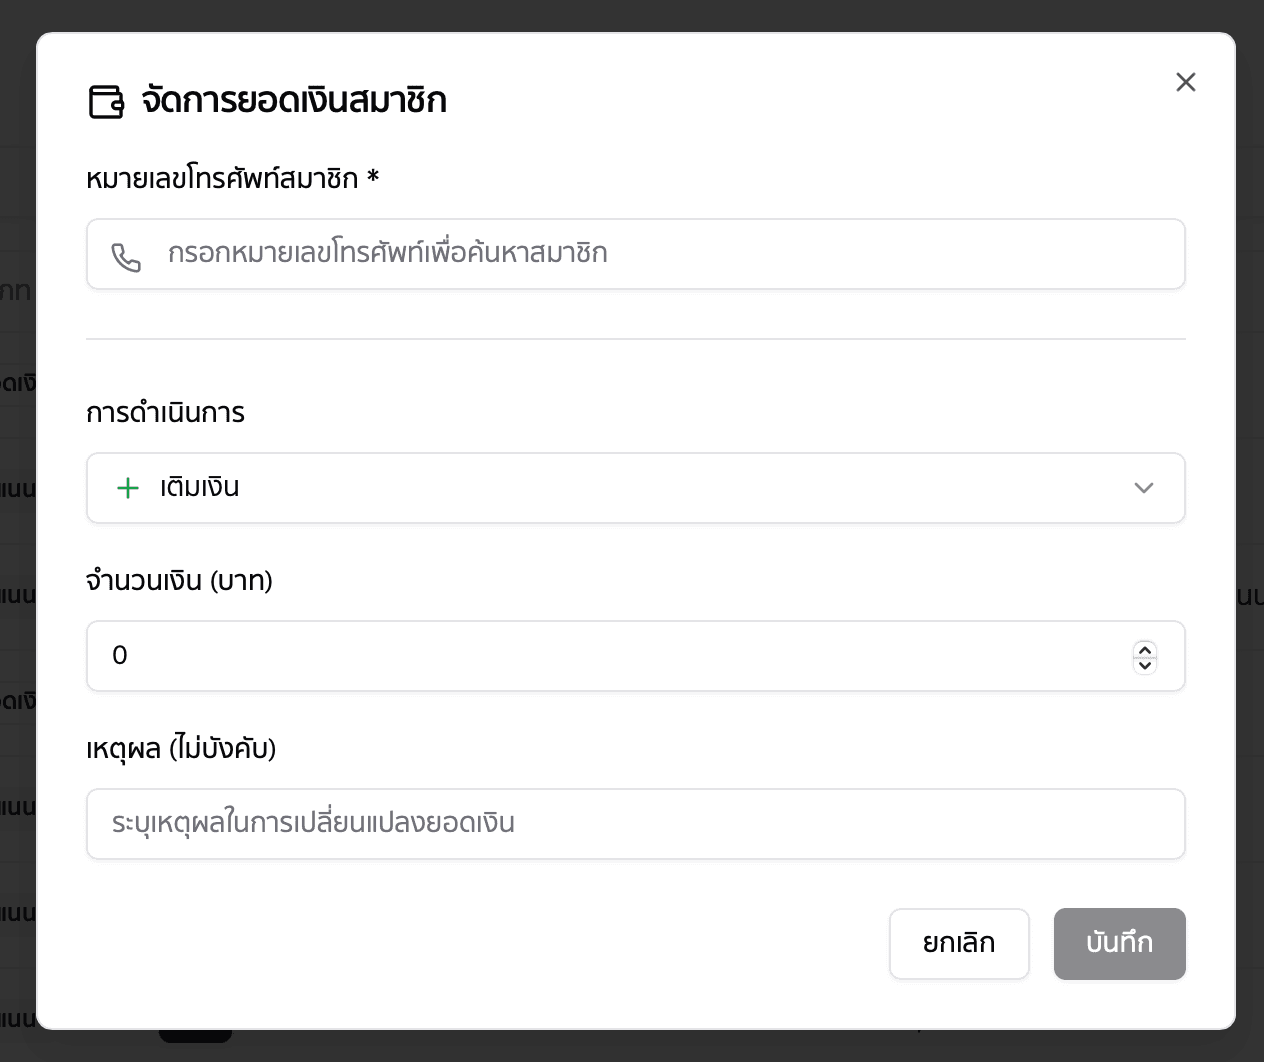Focus the เหตุผล optional reason text box
The height and width of the screenshot is (1062, 1264).
(x=635, y=823)
